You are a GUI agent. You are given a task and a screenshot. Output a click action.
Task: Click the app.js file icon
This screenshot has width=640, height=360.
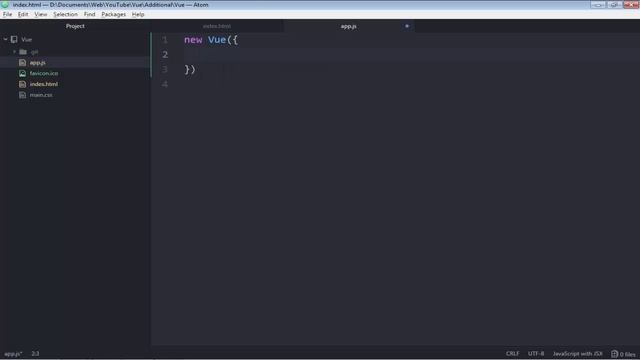tap(22, 63)
